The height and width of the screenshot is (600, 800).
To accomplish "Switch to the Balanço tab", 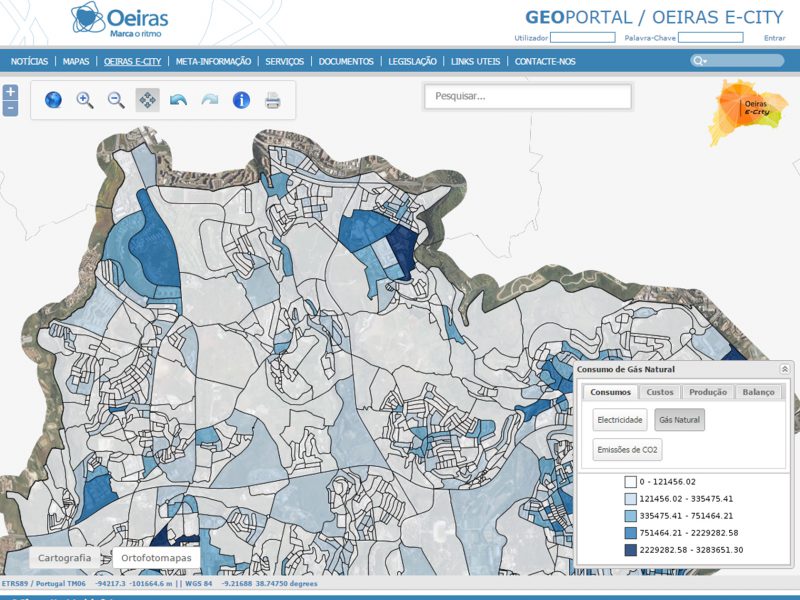I will [758, 392].
